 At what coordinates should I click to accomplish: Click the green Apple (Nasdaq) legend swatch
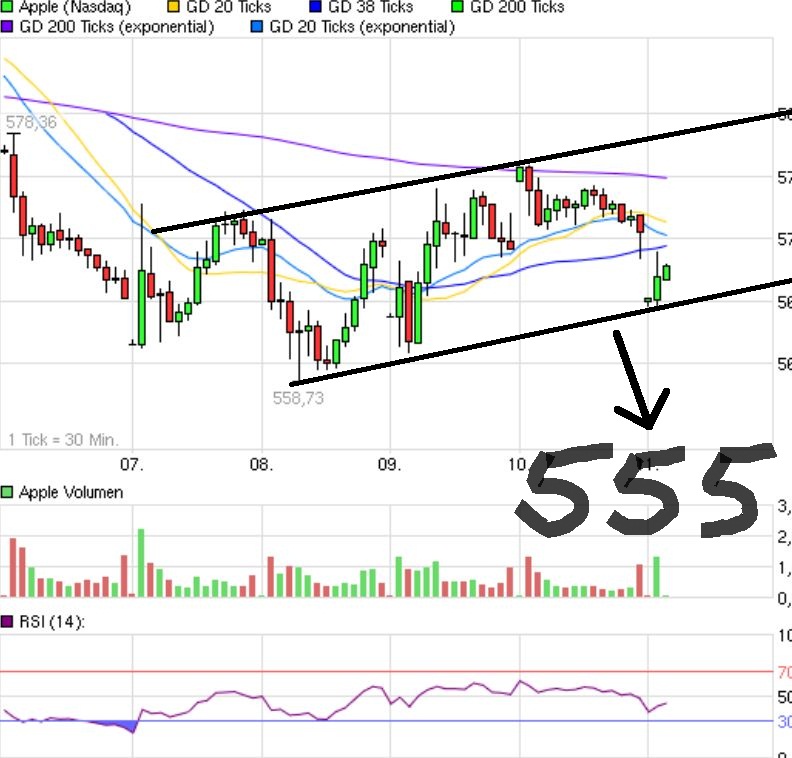(x=7, y=7)
